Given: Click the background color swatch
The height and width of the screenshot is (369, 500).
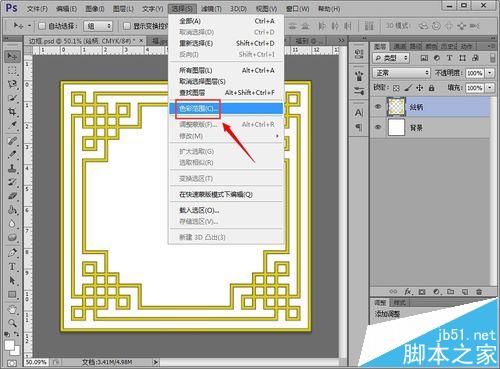Looking at the screenshot, I should (16, 351).
